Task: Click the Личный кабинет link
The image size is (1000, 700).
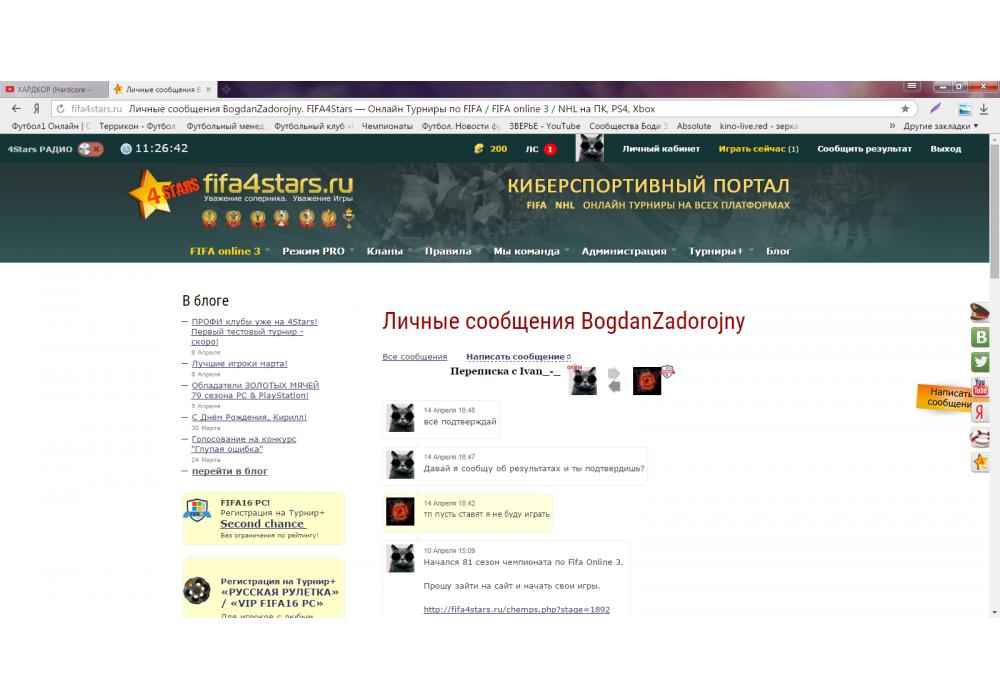Action: tap(655, 149)
